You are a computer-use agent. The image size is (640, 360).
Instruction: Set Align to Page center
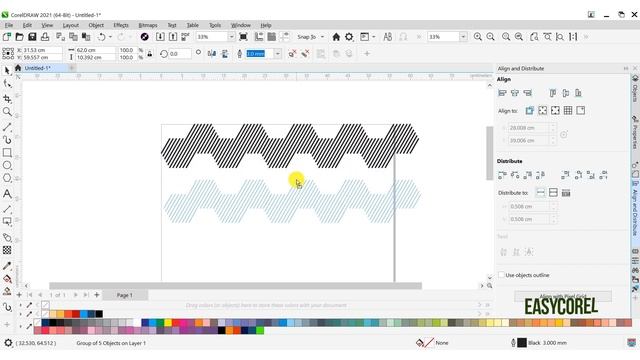tap(555, 110)
